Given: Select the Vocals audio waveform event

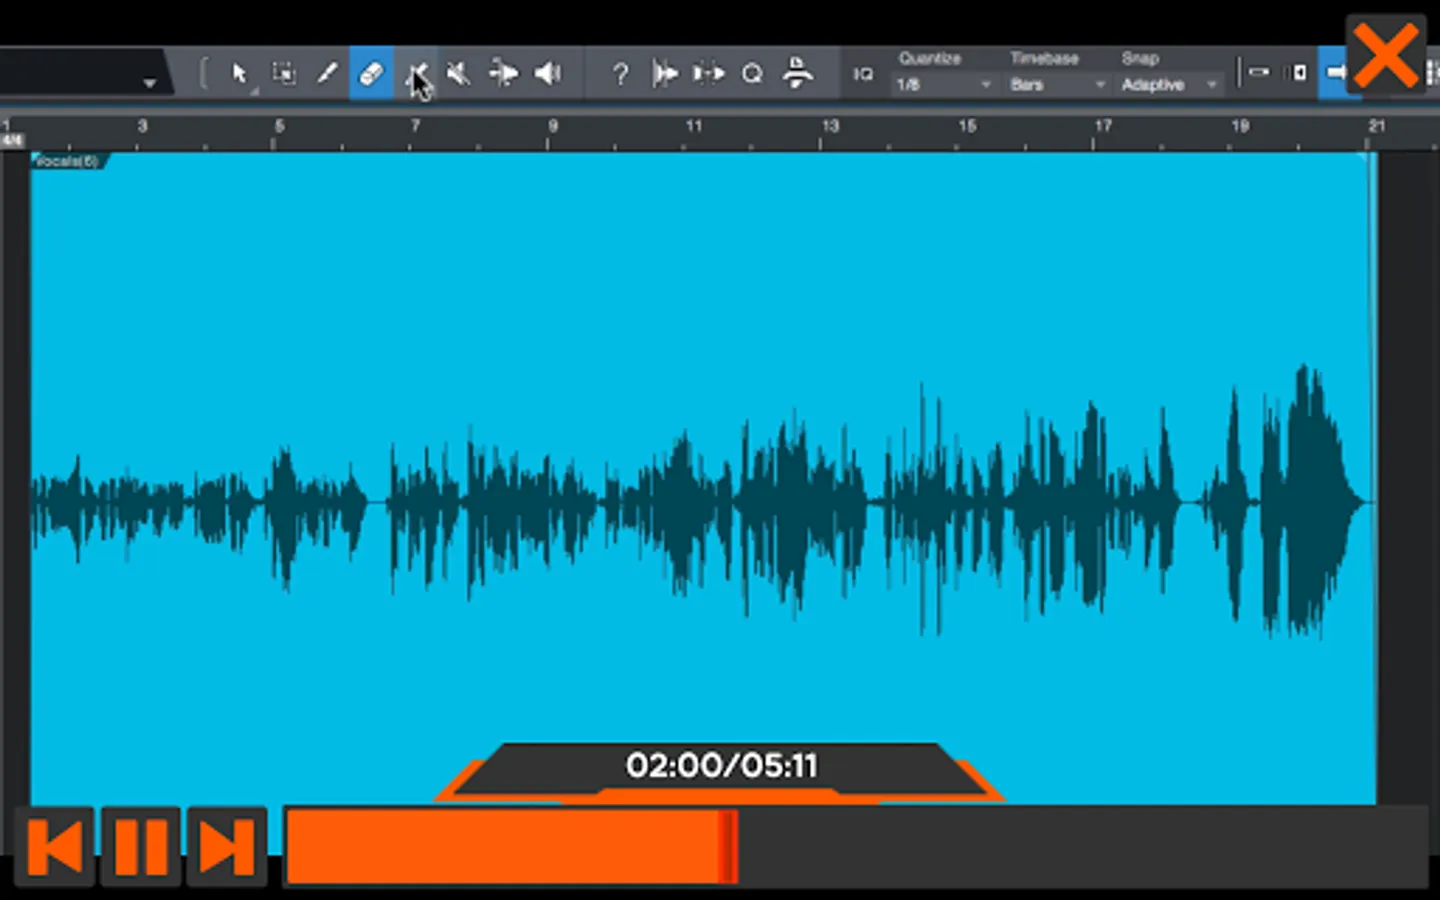Looking at the screenshot, I should coord(703,478).
